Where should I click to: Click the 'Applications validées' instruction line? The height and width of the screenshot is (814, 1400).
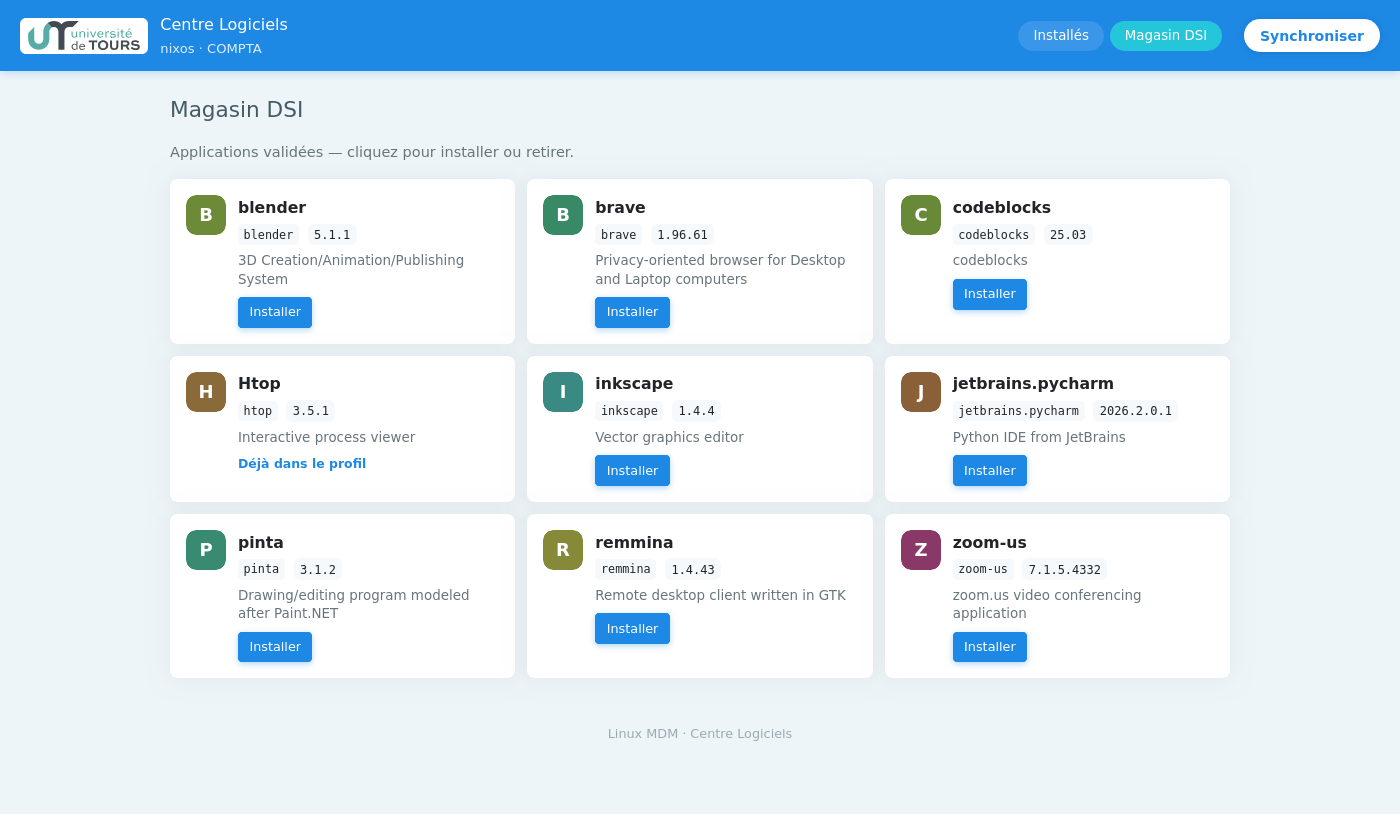tap(372, 152)
